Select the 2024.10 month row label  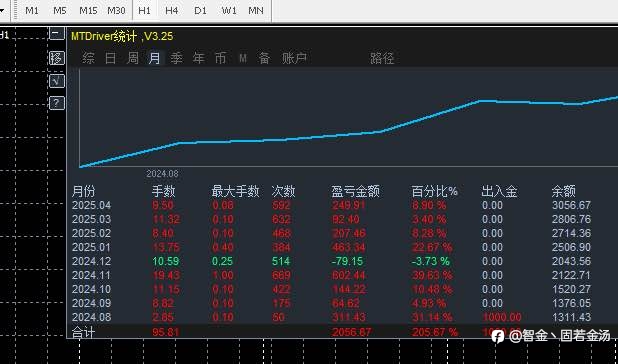pos(91,289)
